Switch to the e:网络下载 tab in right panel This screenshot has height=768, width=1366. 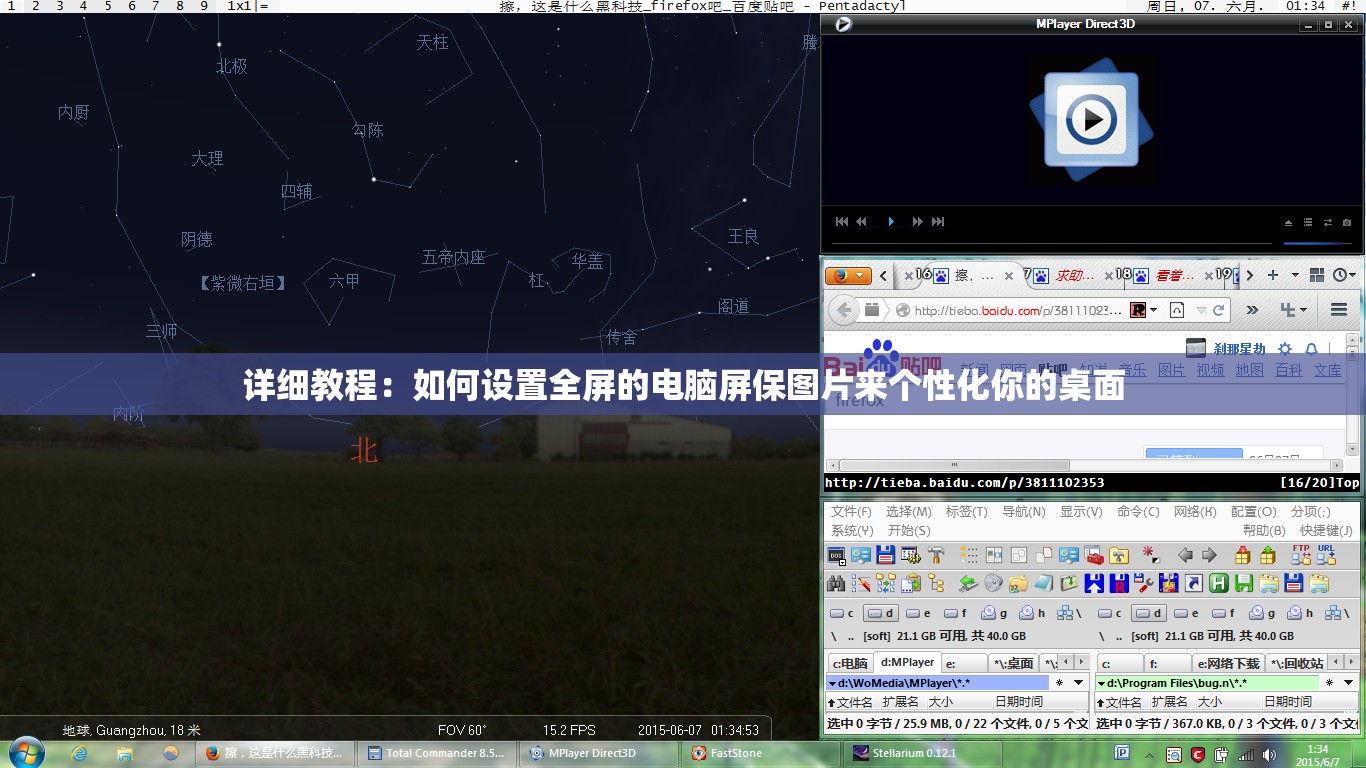(1228, 663)
